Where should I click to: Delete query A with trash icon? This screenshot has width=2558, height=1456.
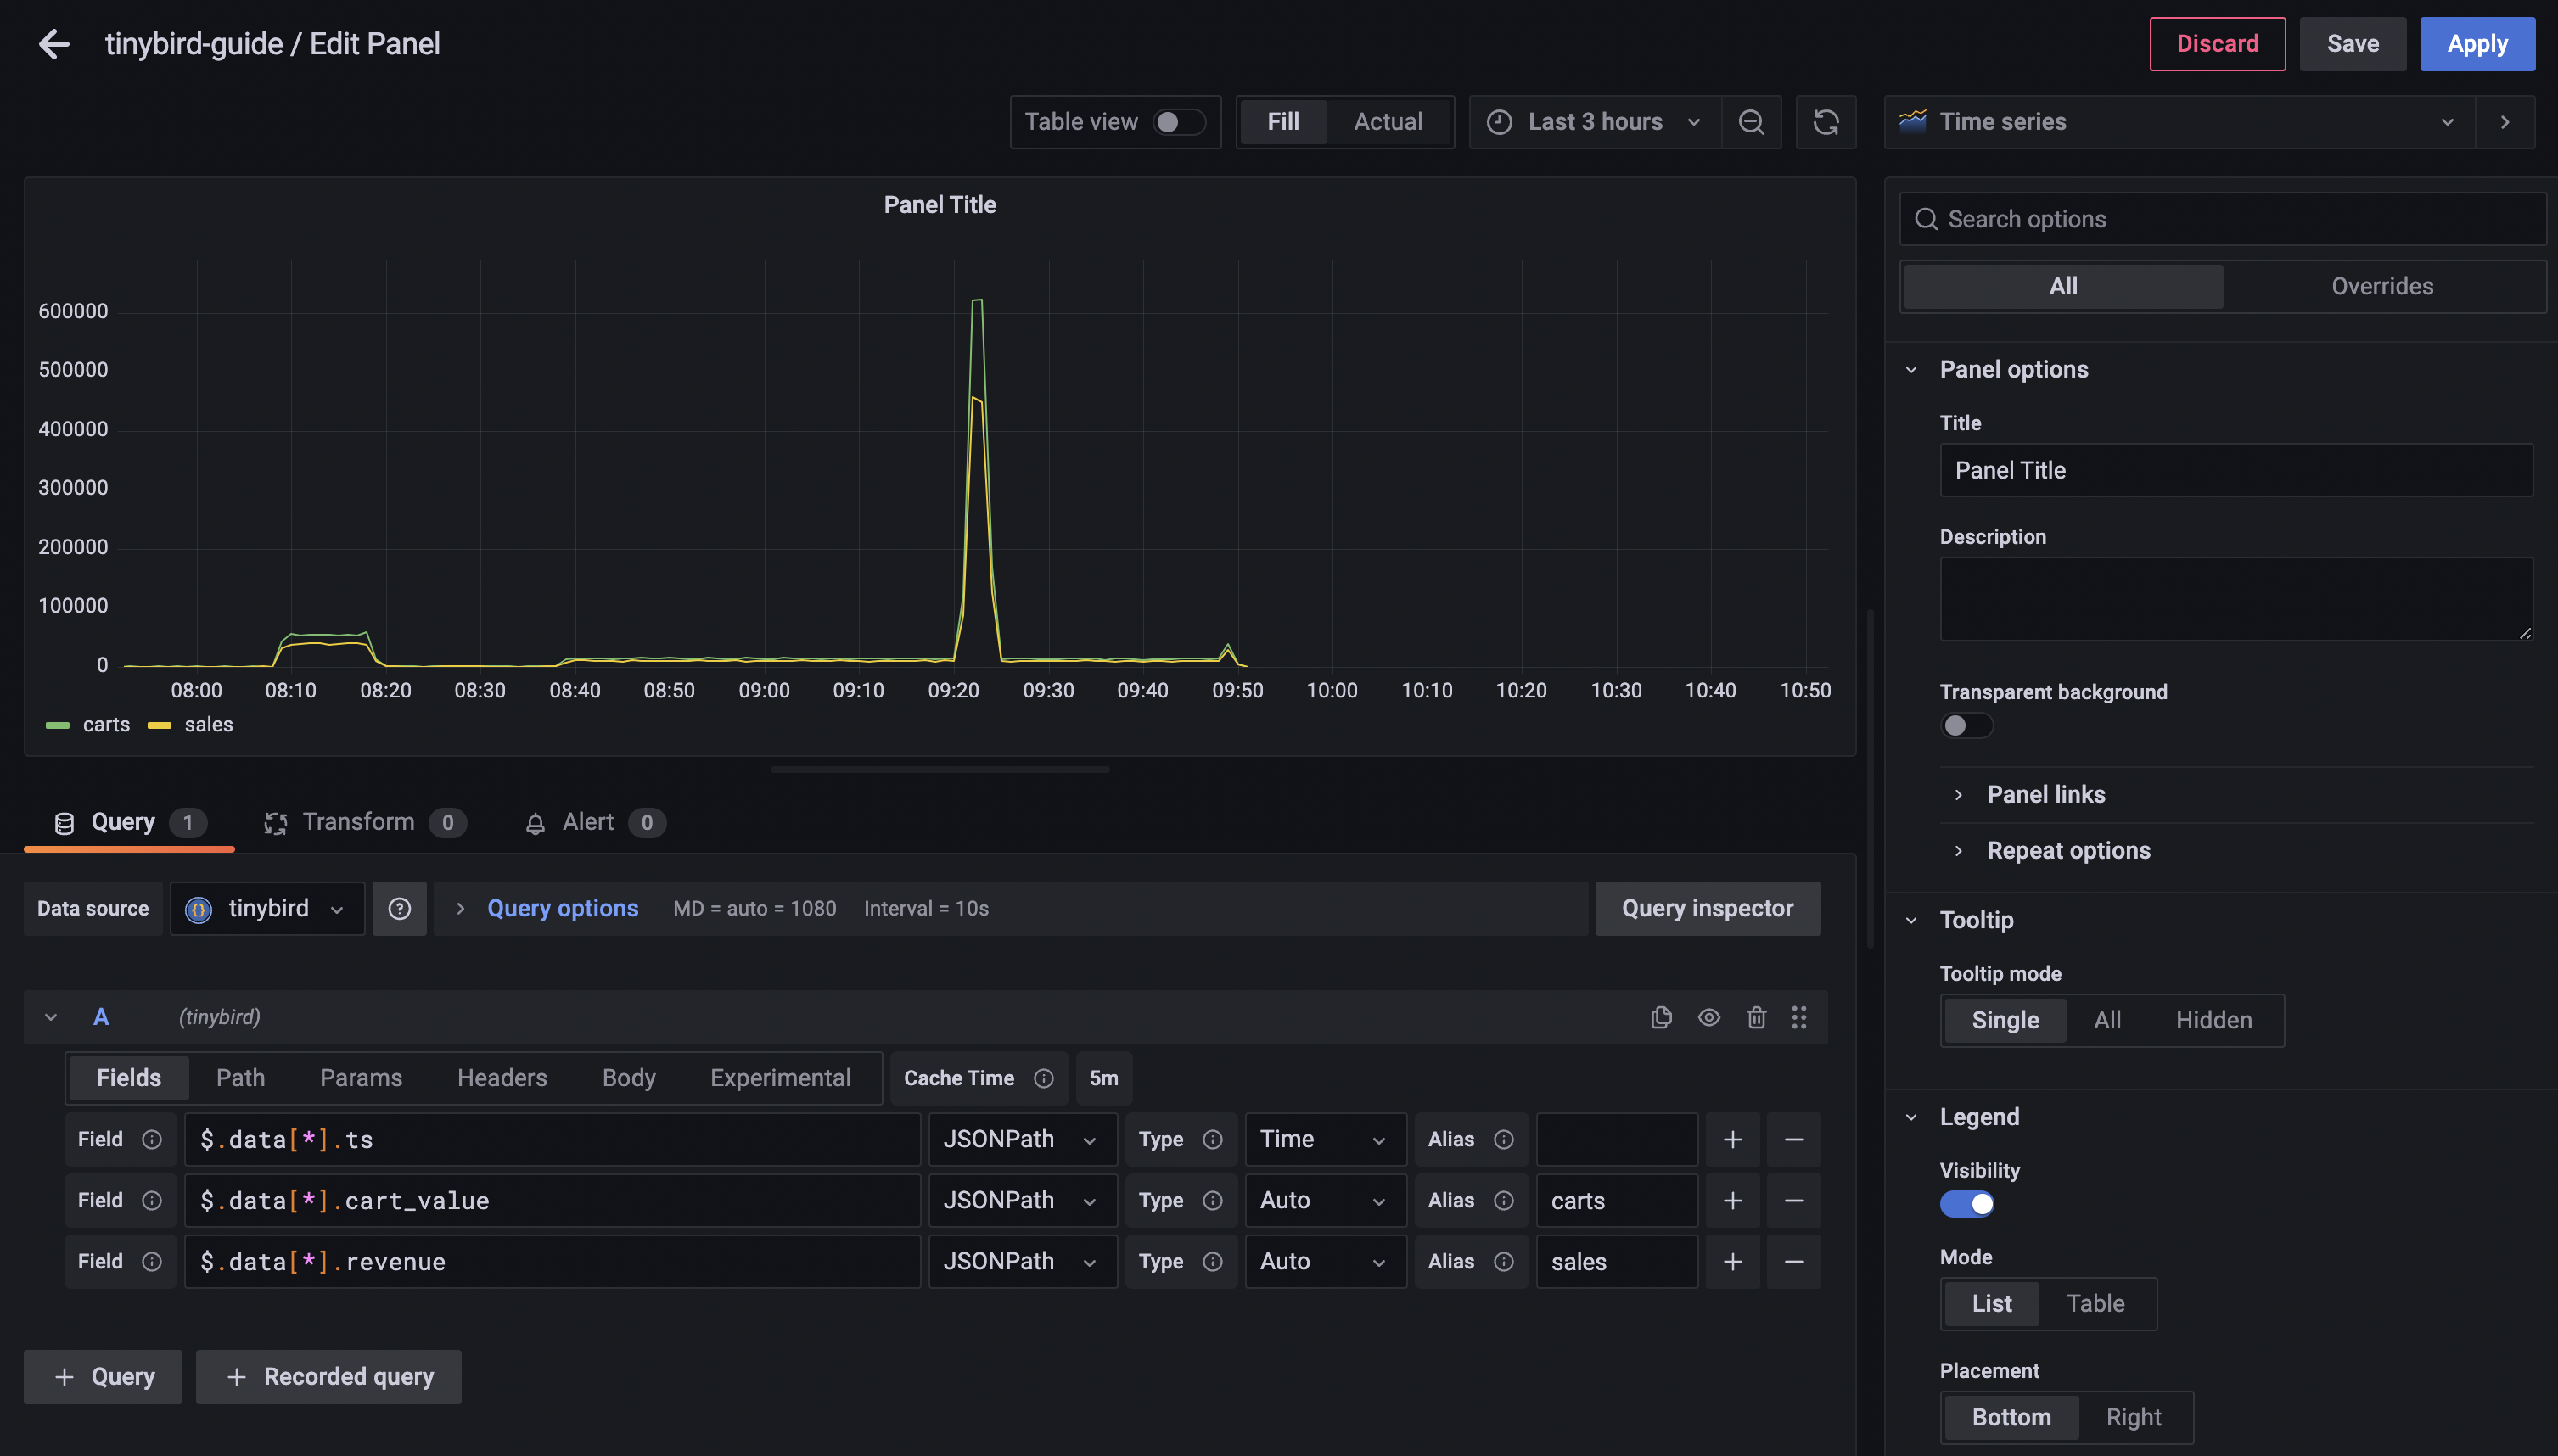tap(1756, 1017)
